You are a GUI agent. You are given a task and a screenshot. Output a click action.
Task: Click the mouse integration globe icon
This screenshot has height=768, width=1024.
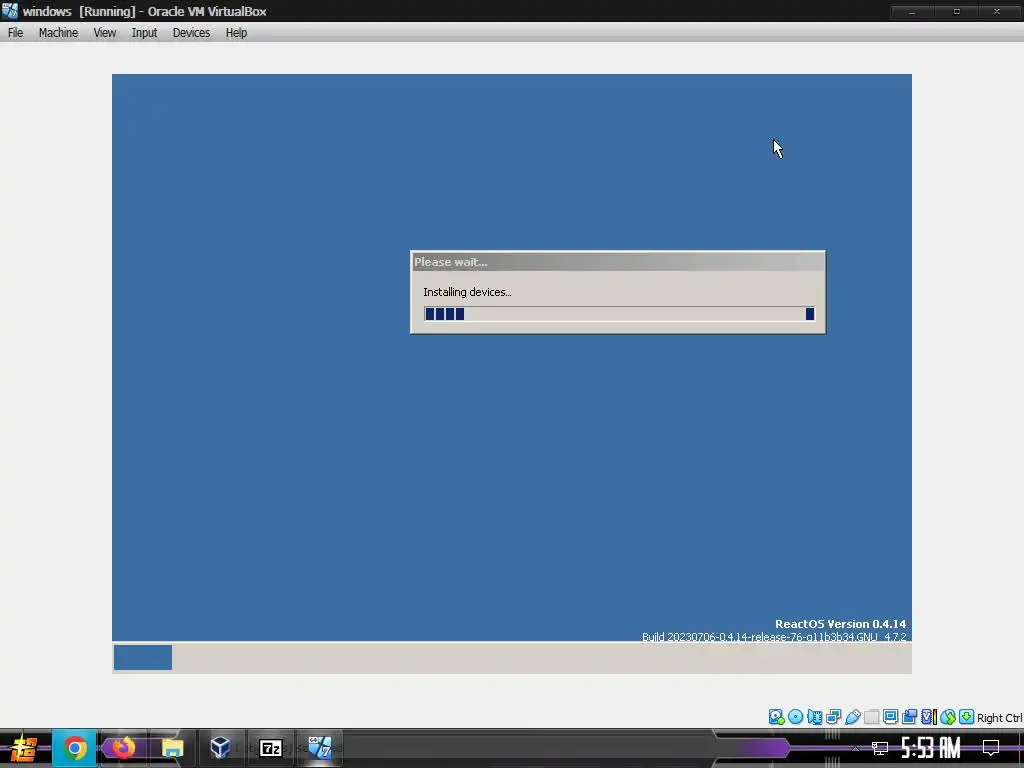point(948,717)
